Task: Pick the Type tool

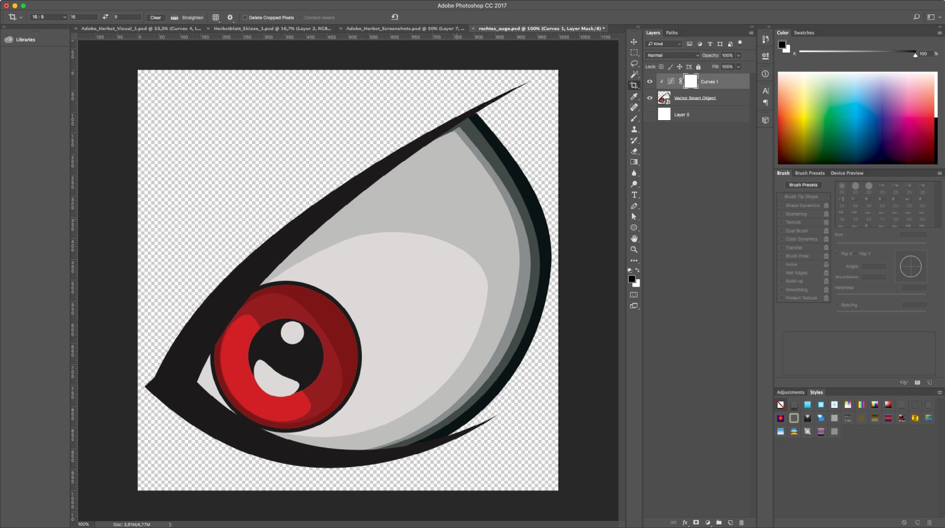Action: pyautogui.click(x=634, y=195)
